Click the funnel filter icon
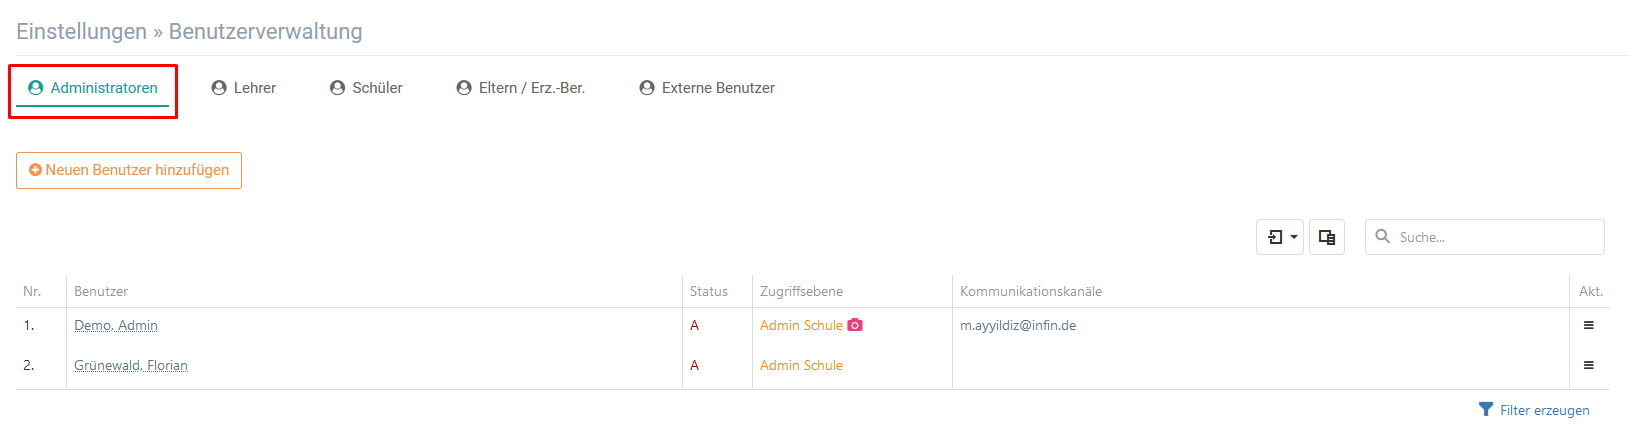1630x444 pixels. tap(1486, 409)
